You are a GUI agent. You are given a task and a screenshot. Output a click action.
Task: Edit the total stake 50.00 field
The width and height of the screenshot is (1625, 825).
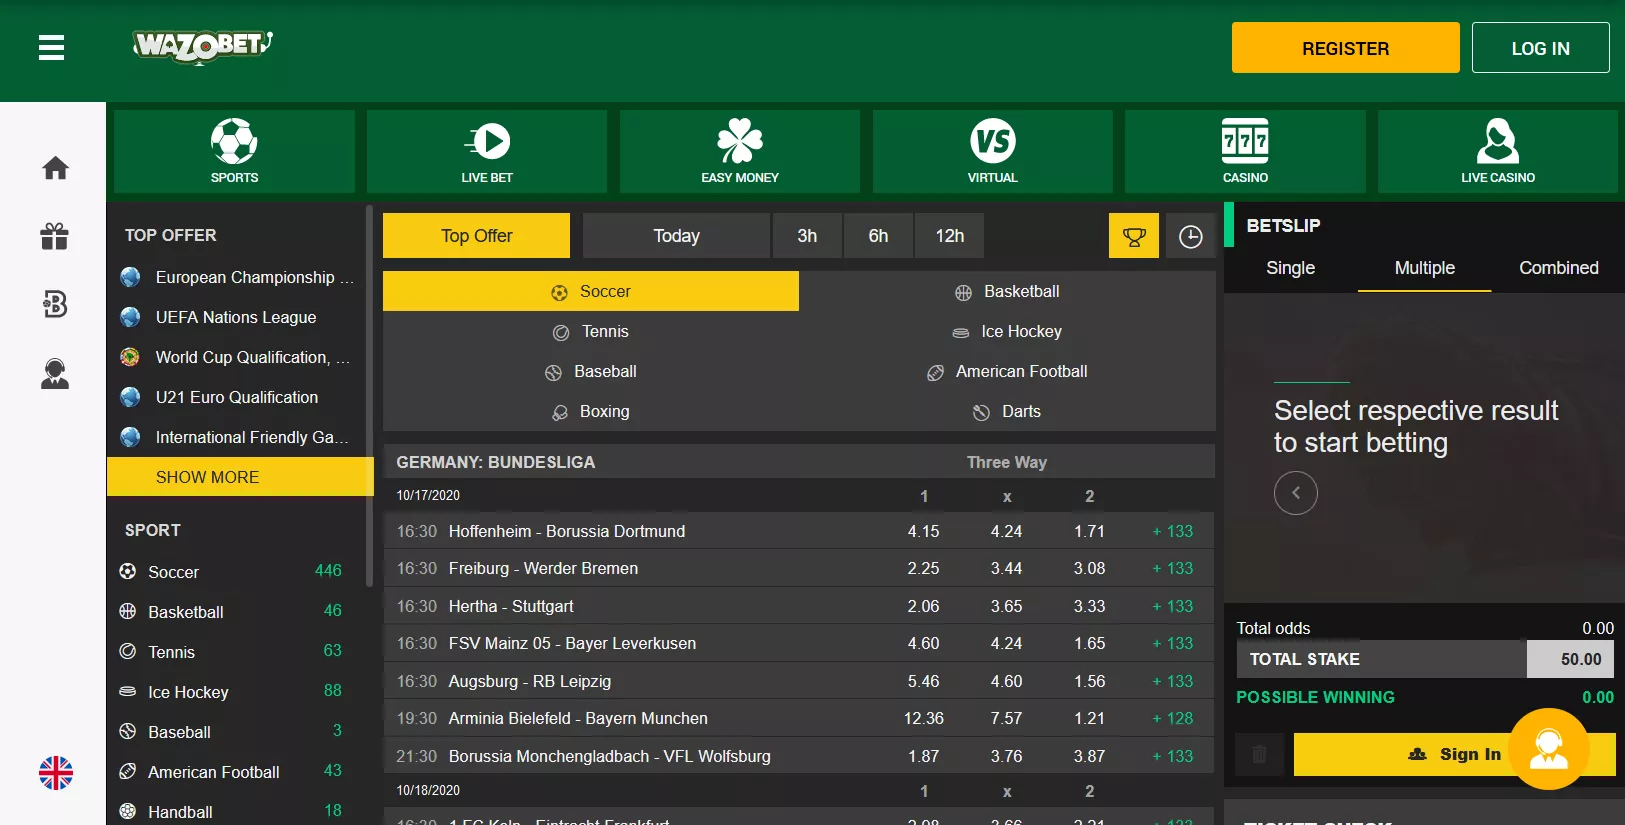[x=1570, y=659]
